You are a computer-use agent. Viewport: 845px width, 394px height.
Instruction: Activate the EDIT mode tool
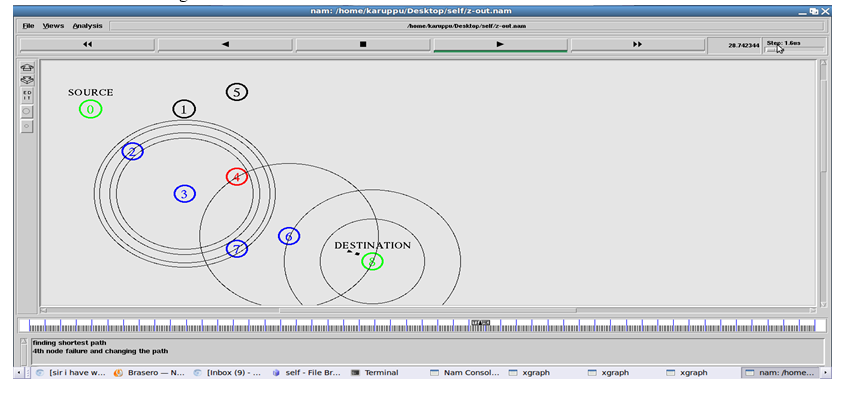(x=27, y=95)
